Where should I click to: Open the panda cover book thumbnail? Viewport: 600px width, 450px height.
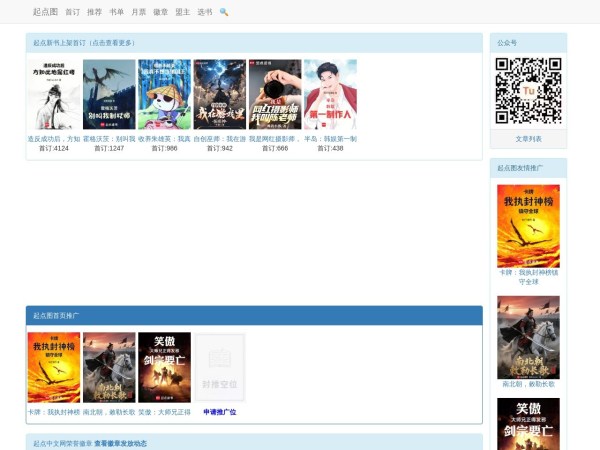point(164,95)
